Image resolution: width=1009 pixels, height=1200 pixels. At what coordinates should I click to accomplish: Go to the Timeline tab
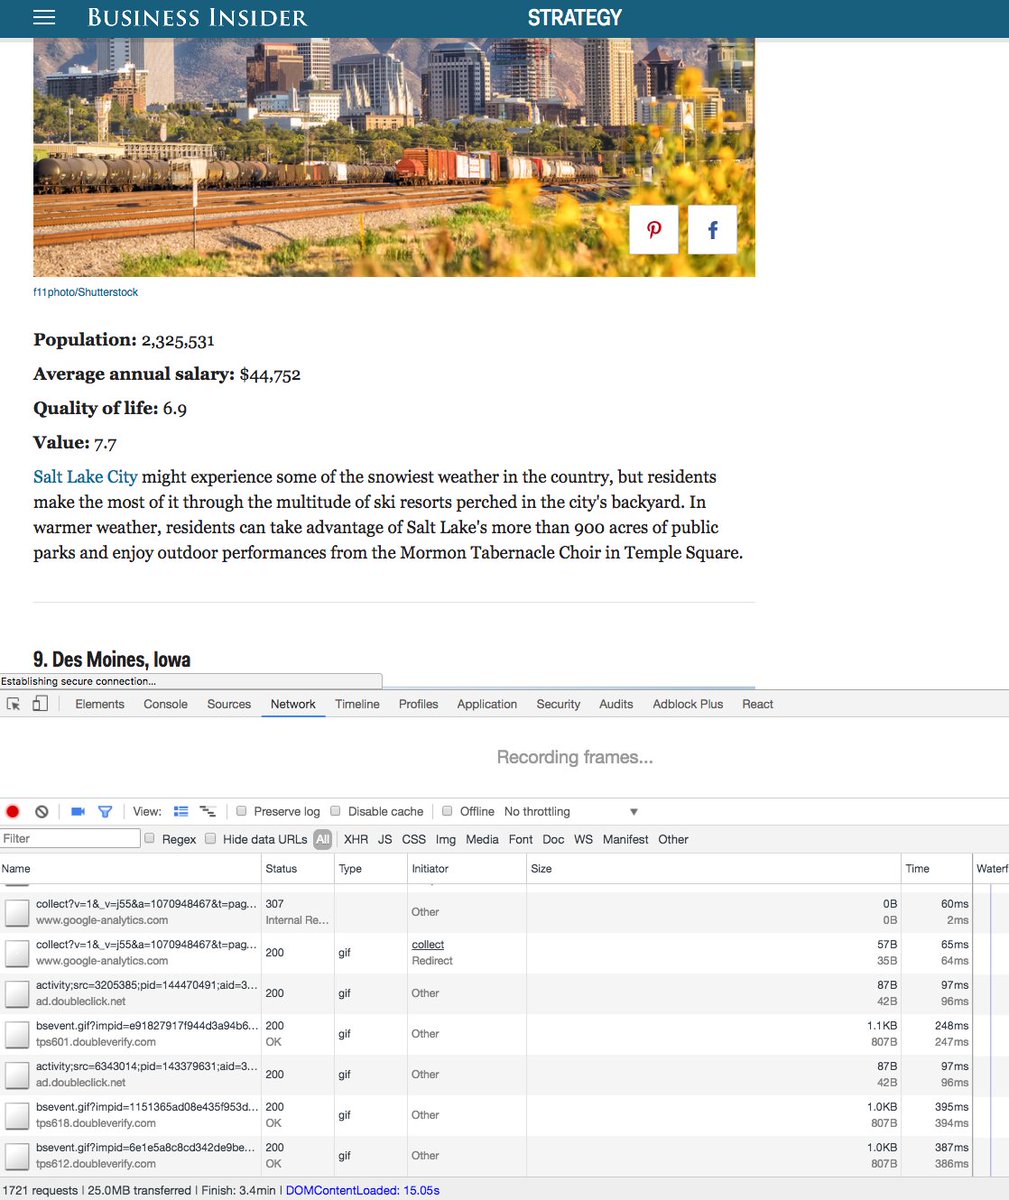click(x=357, y=704)
